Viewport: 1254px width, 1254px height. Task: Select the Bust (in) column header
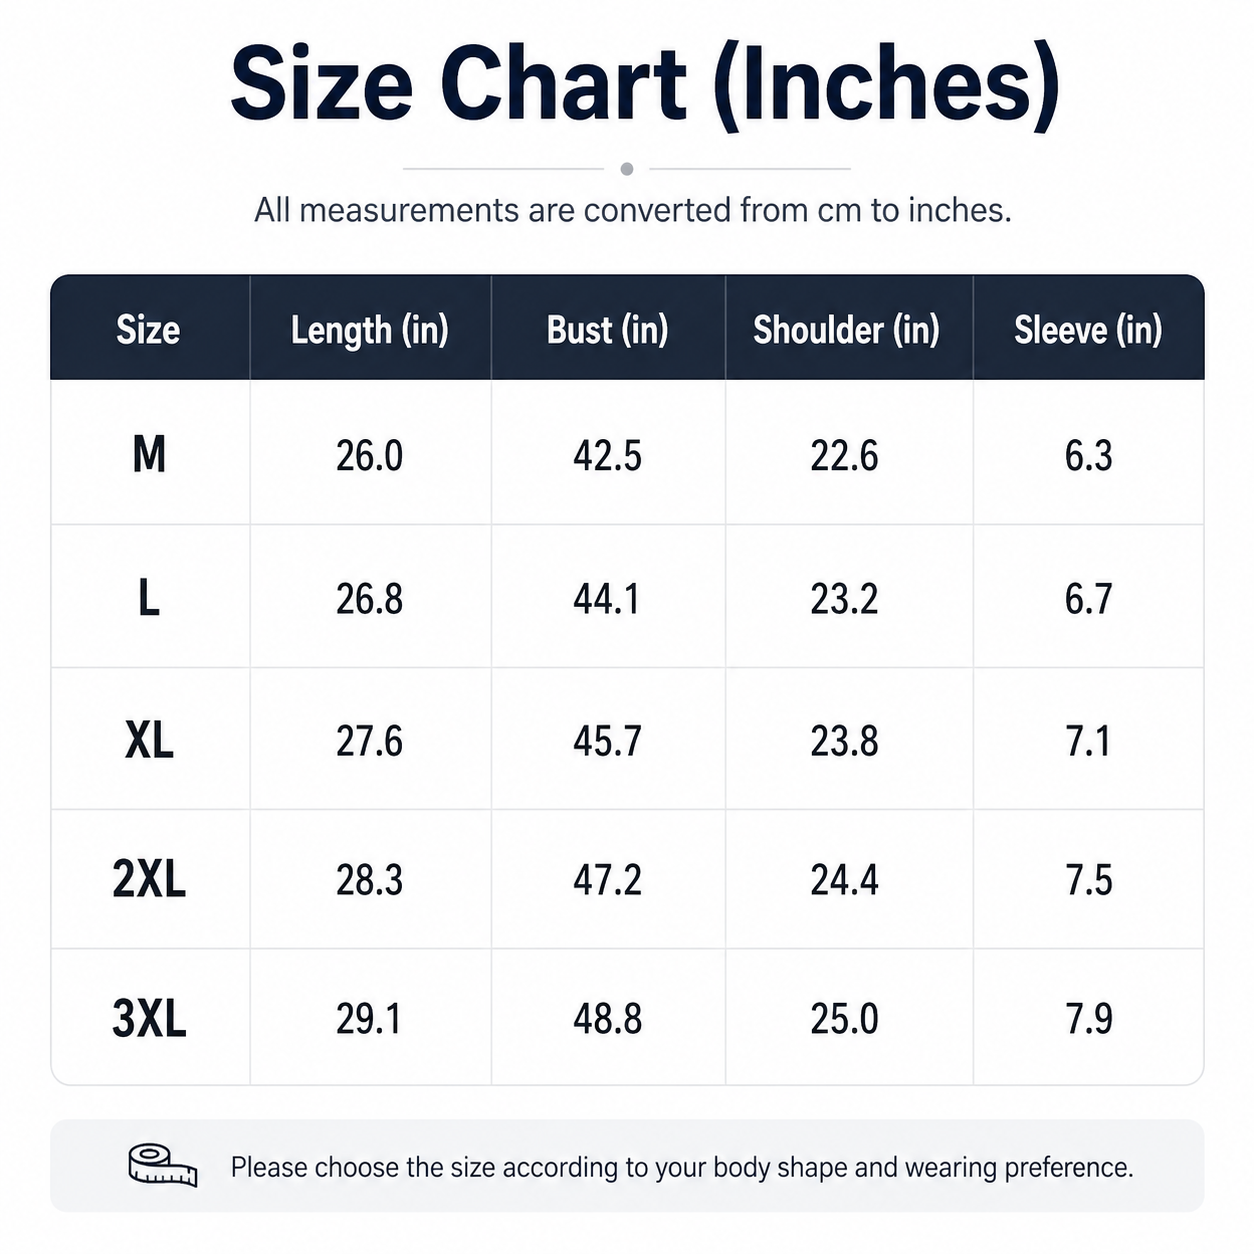tap(607, 330)
